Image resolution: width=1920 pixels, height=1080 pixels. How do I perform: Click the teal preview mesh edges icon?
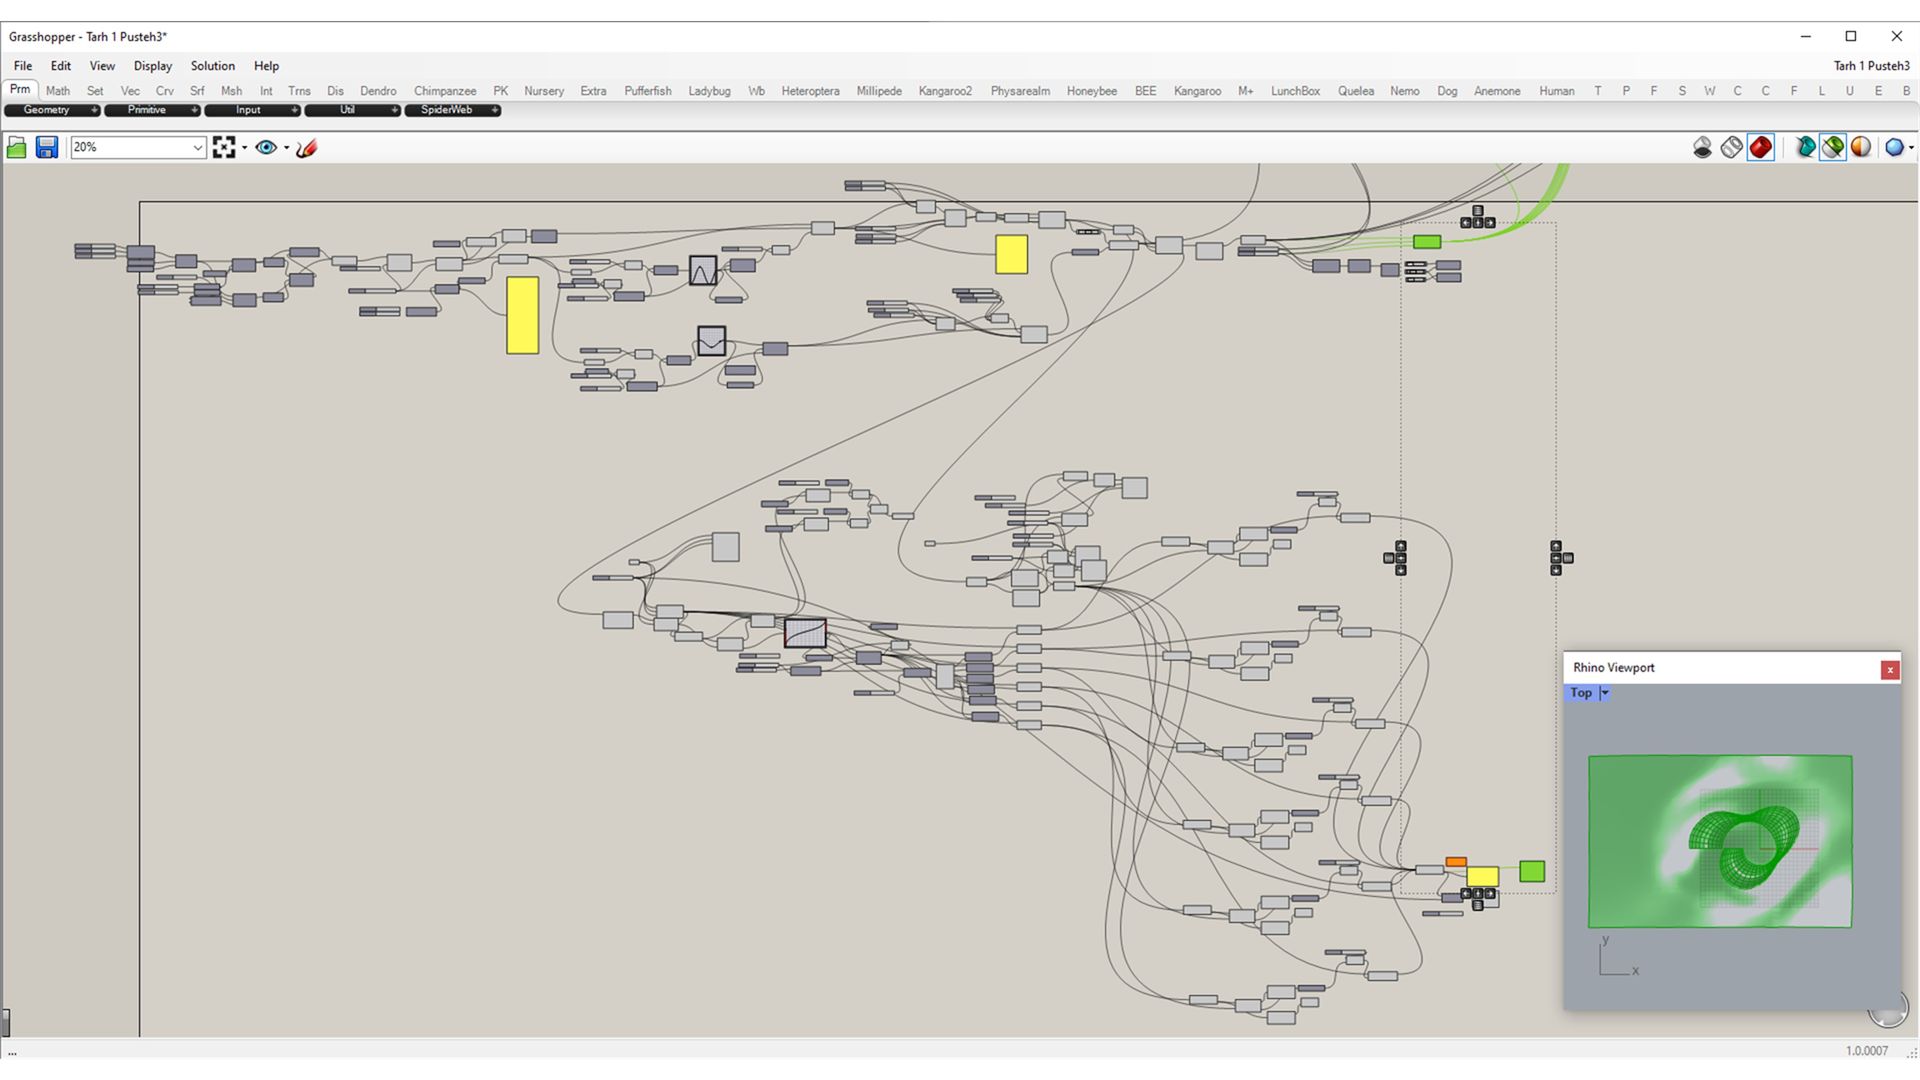[x=1805, y=148]
